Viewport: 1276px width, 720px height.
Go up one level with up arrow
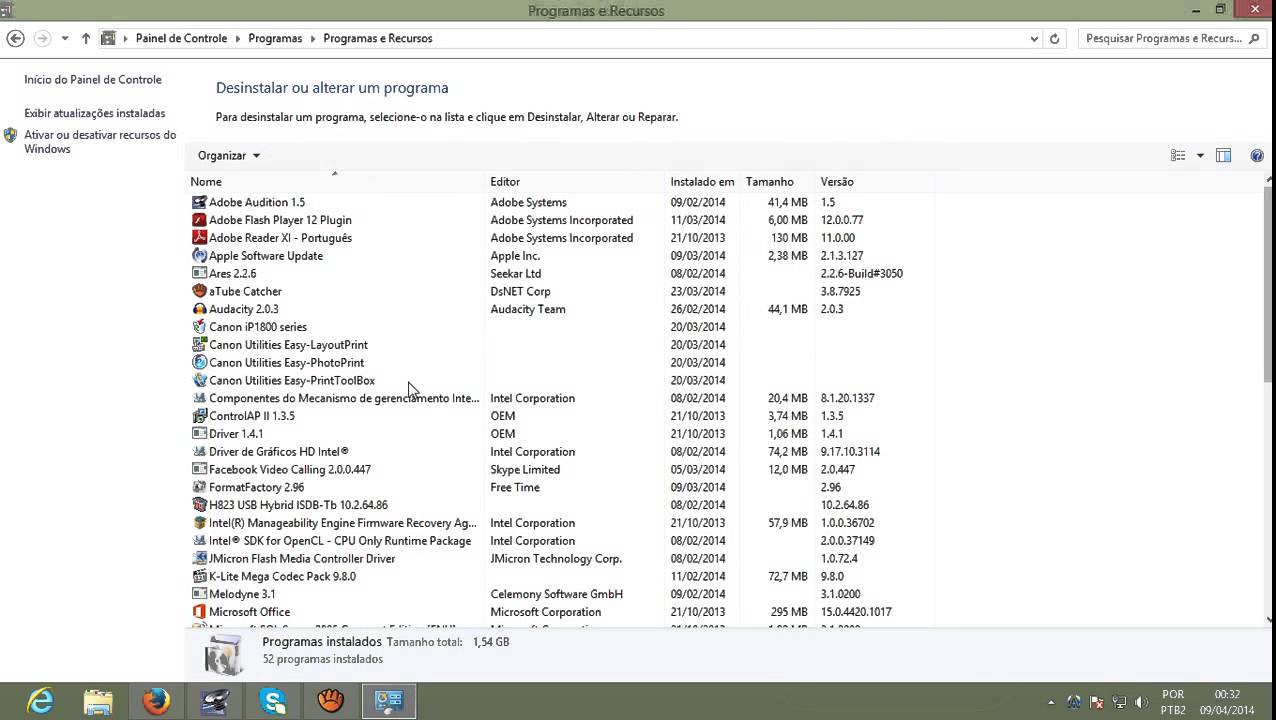coord(86,38)
